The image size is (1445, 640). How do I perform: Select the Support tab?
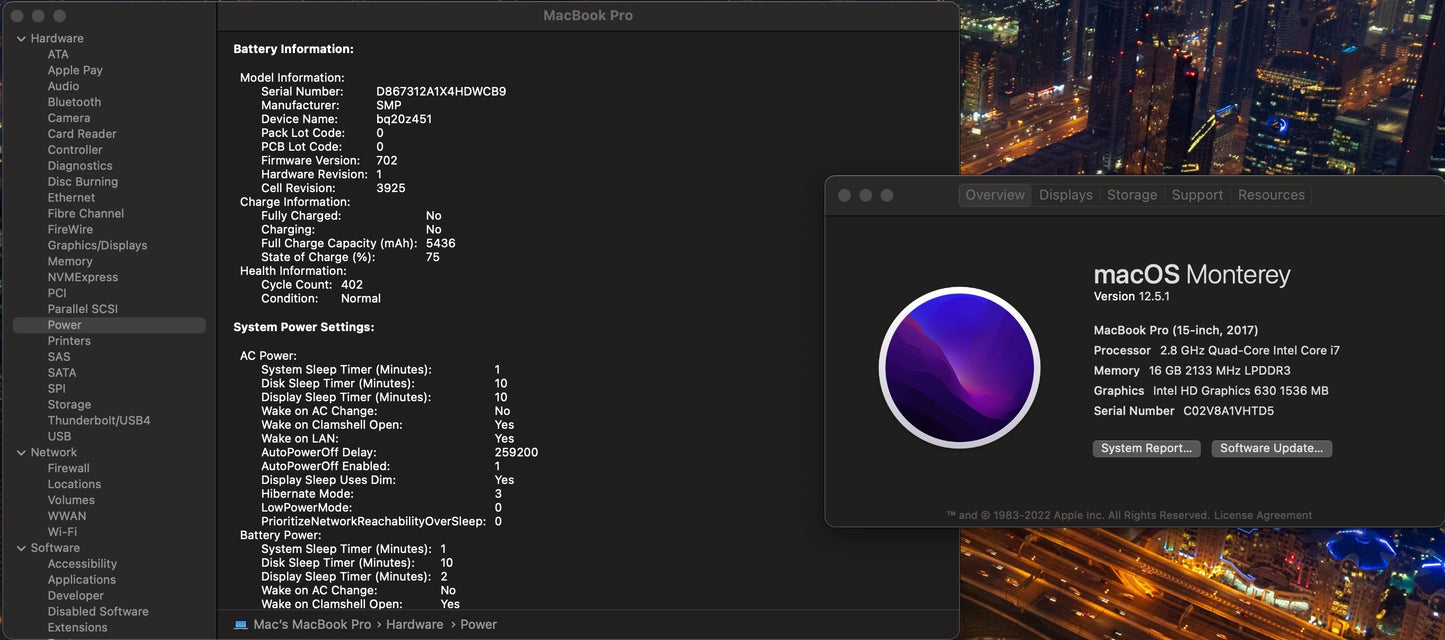[1197, 195]
